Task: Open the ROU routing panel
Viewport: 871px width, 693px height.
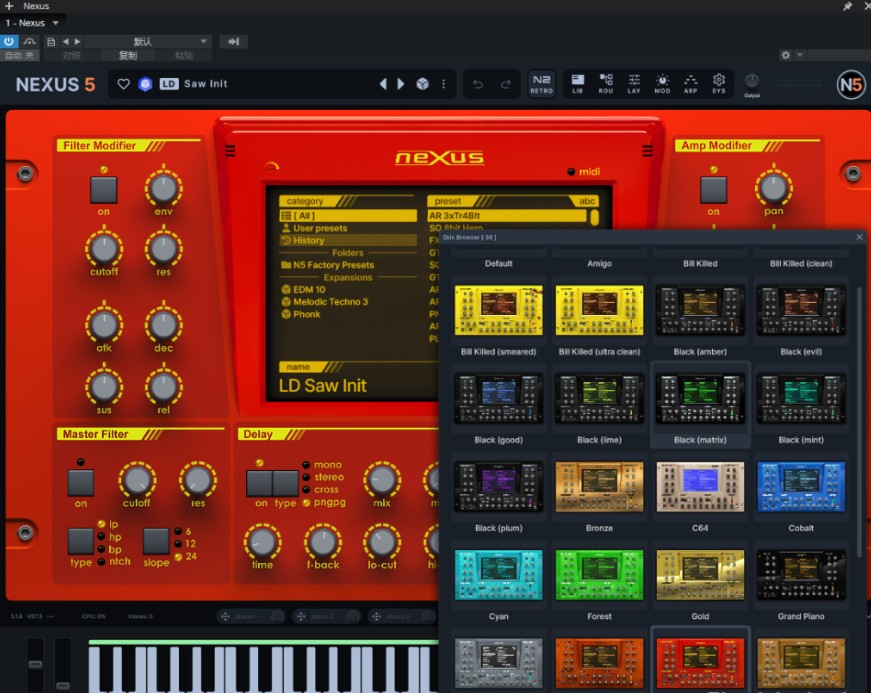Action: pos(606,84)
